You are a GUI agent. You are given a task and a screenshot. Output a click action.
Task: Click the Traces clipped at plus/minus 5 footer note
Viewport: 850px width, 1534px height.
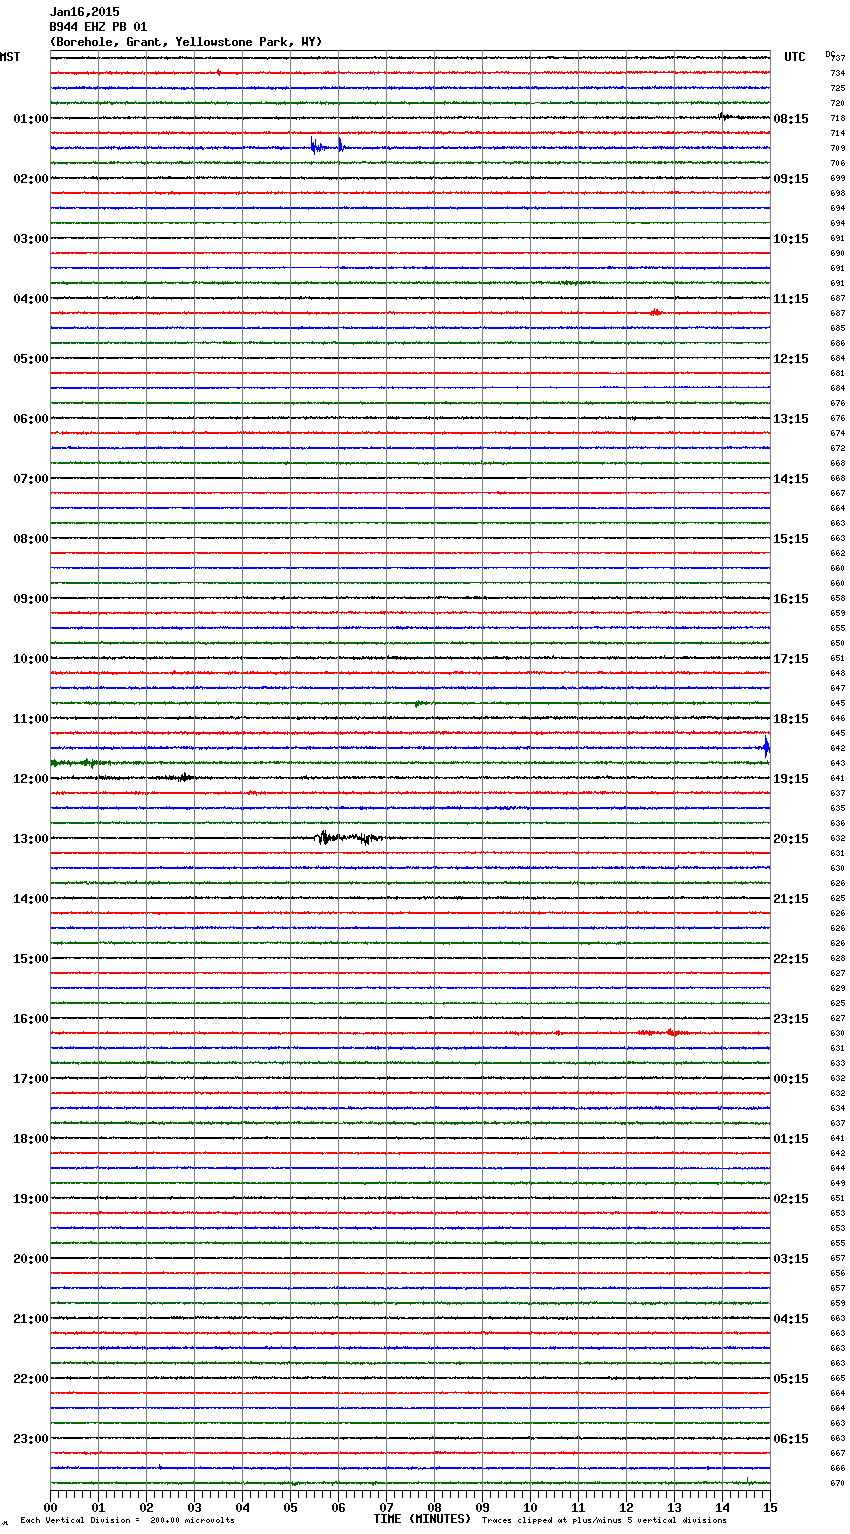coord(604,1521)
